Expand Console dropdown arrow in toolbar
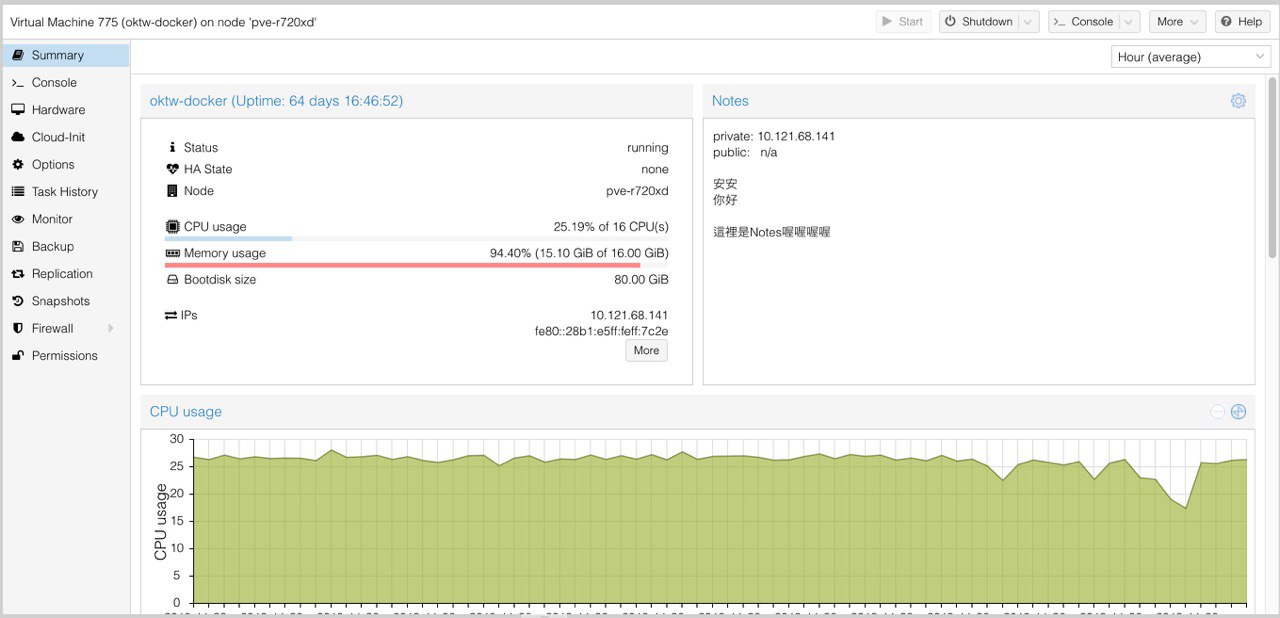Image resolution: width=1280 pixels, height=618 pixels. 1130,22
